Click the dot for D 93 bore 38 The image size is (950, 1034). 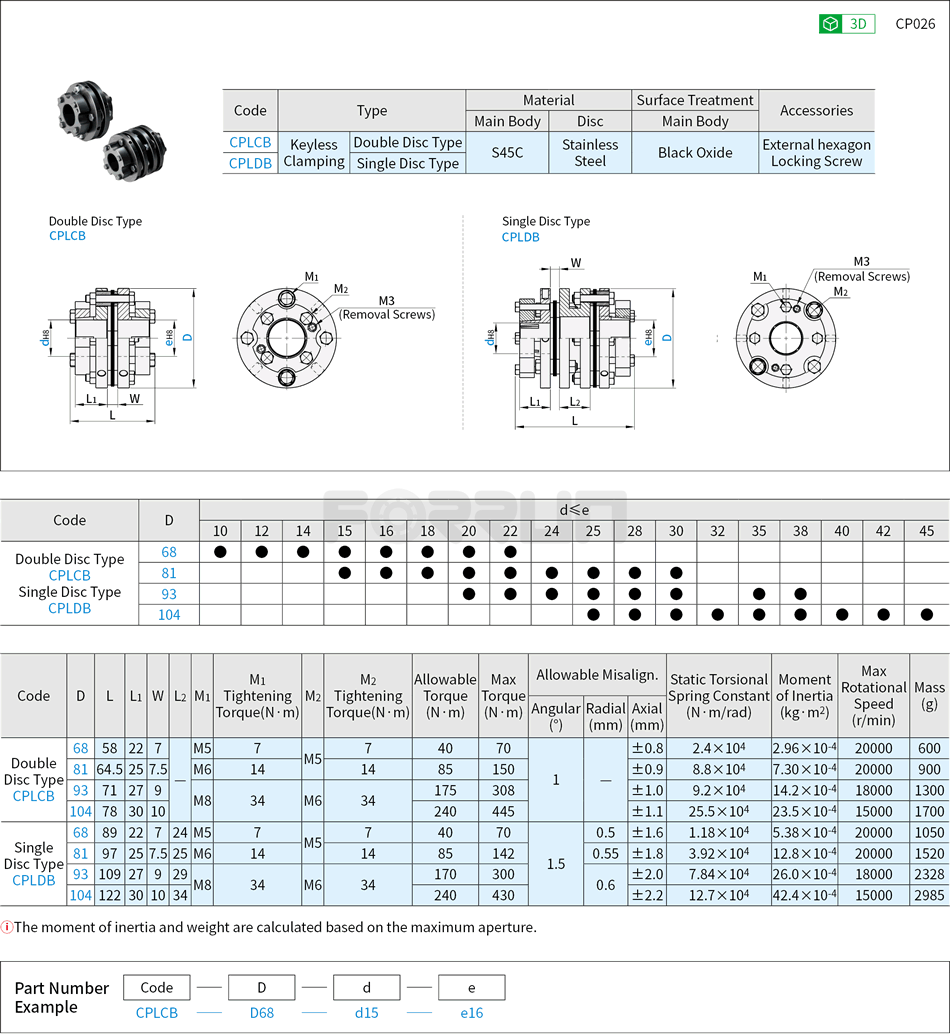(800, 593)
